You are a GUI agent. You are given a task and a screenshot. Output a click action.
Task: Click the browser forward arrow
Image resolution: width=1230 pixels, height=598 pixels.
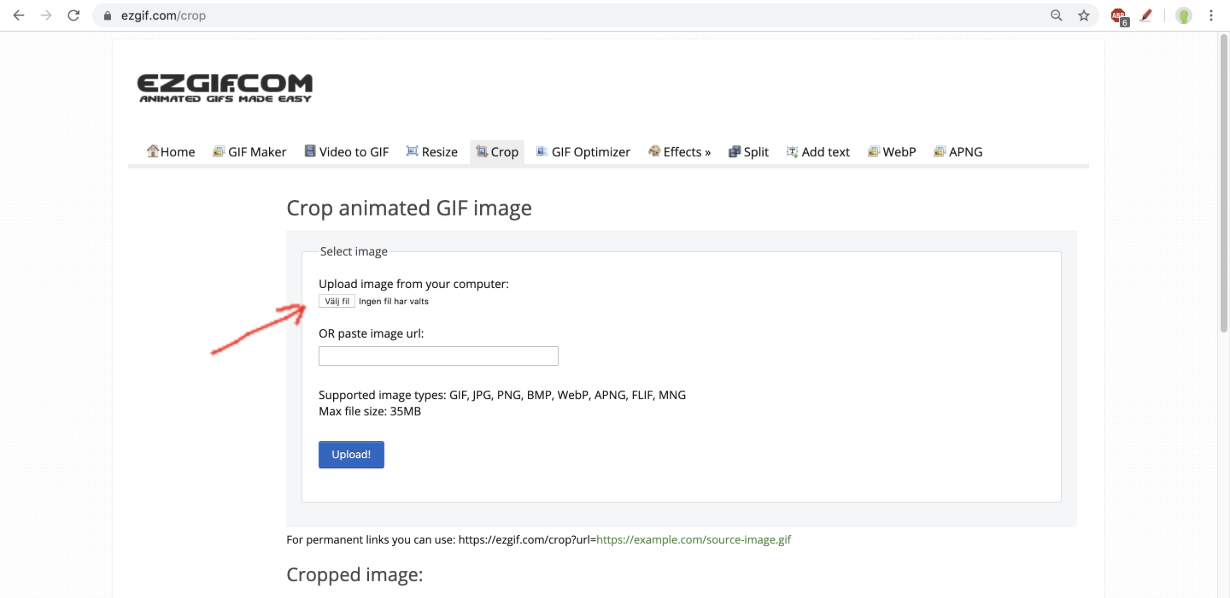coord(46,16)
